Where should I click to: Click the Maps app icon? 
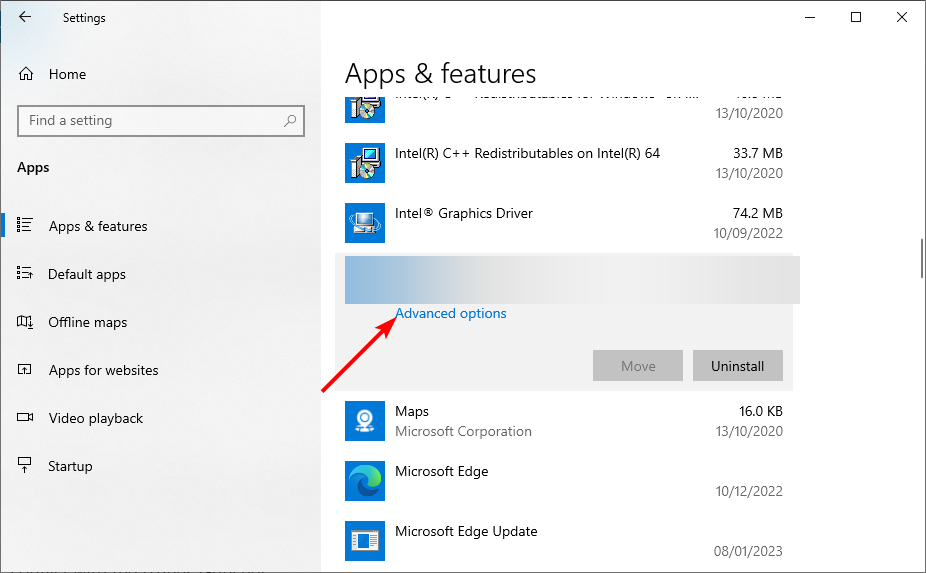(365, 421)
